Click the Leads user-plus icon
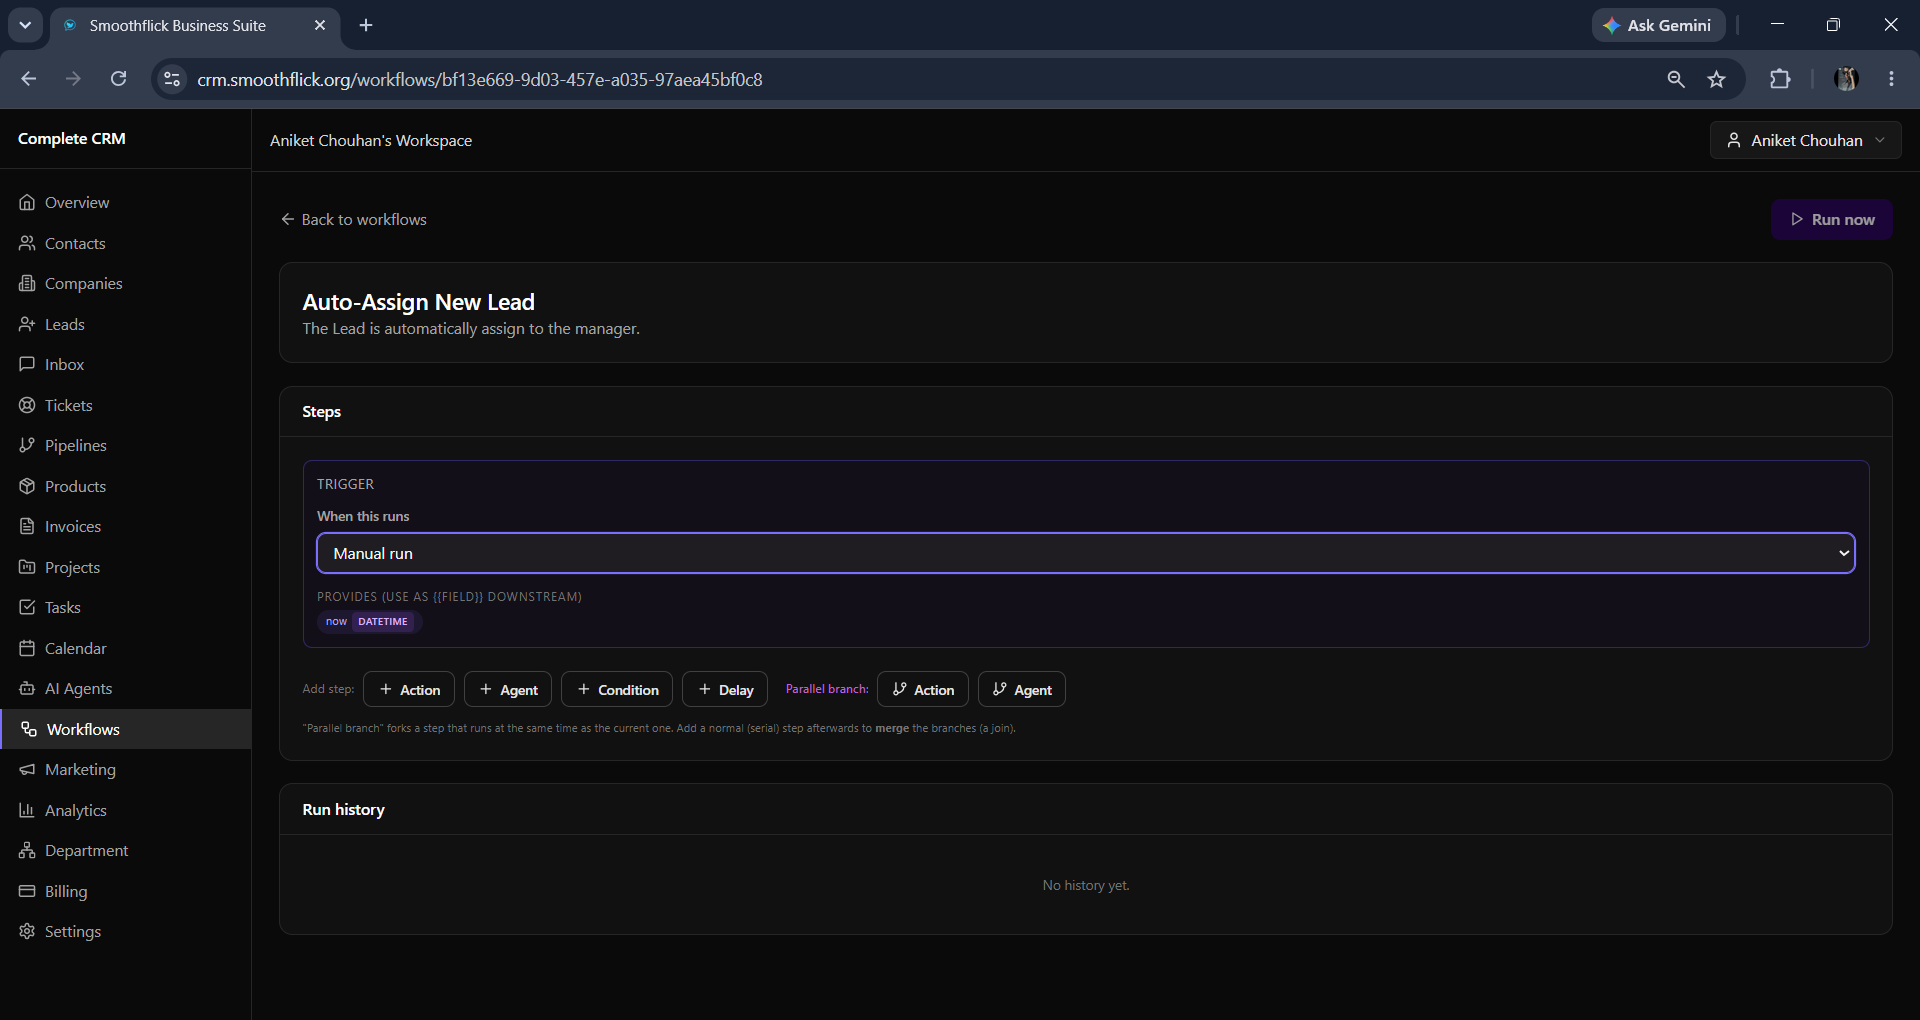 click(27, 324)
